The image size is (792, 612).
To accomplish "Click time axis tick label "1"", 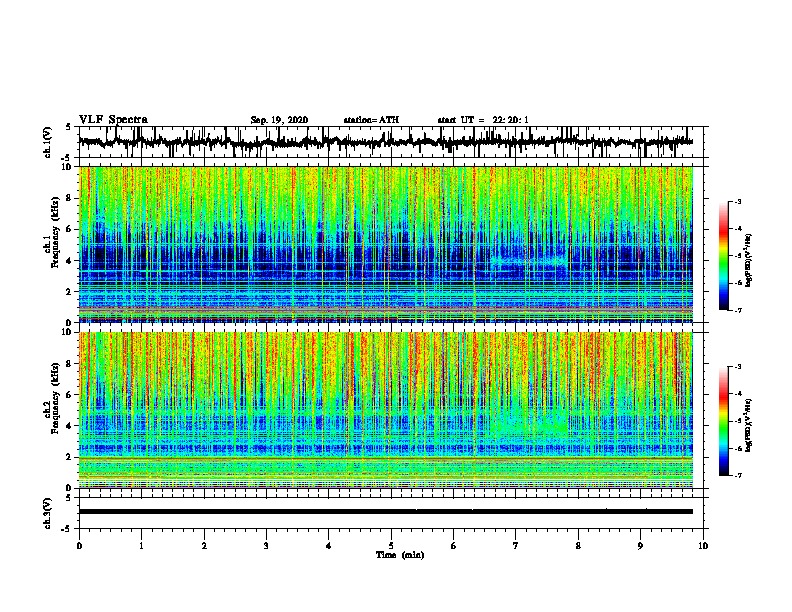I will (x=141, y=546).
